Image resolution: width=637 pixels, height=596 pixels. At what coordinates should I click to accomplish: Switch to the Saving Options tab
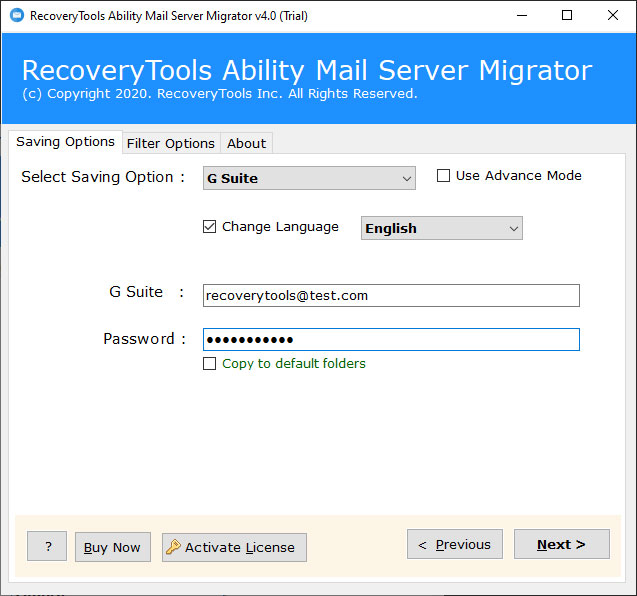click(x=65, y=142)
